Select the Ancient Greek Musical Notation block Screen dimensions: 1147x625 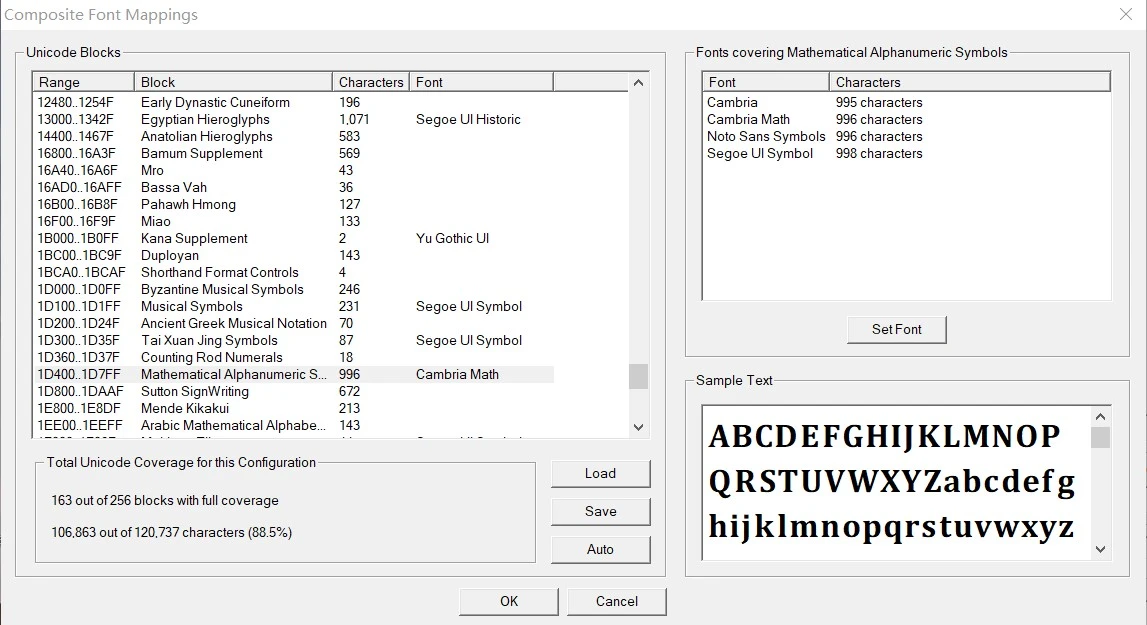point(294,323)
